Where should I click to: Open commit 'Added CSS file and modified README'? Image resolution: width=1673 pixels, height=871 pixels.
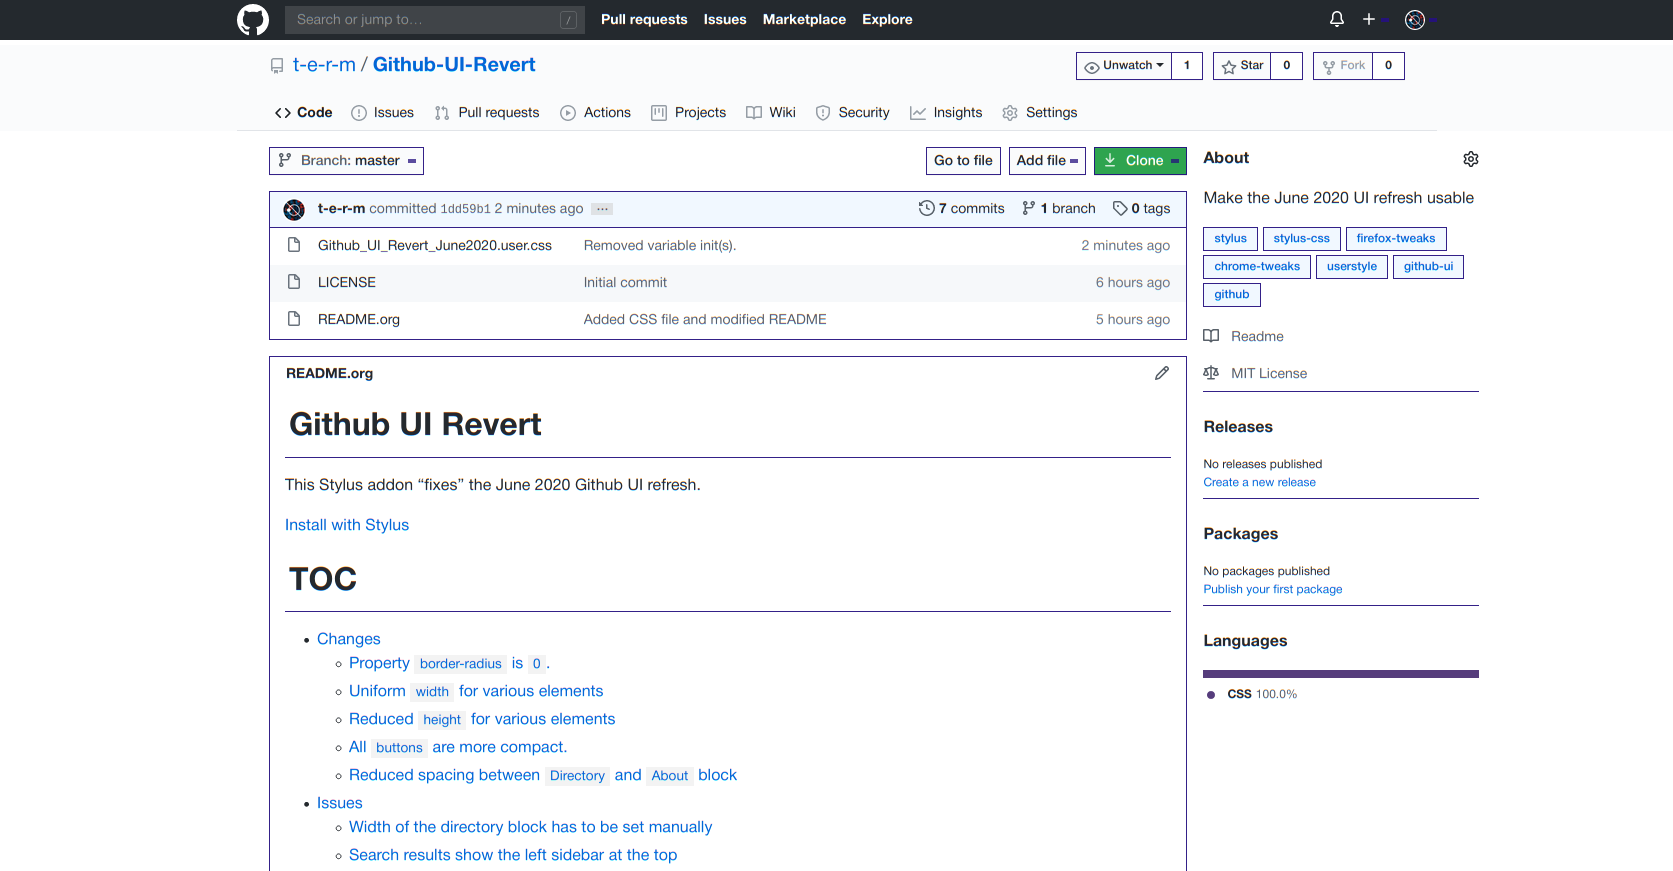(x=705, y=320)
